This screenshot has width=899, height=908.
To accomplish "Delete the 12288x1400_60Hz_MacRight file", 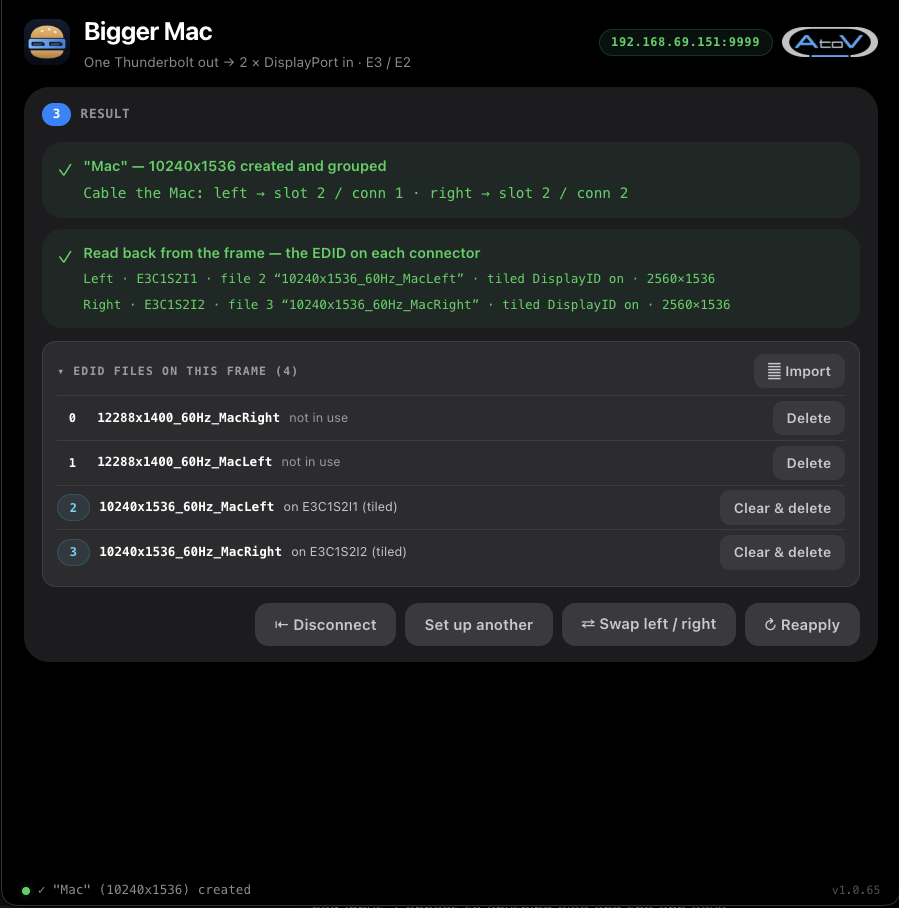I will [x=809, y=418].
